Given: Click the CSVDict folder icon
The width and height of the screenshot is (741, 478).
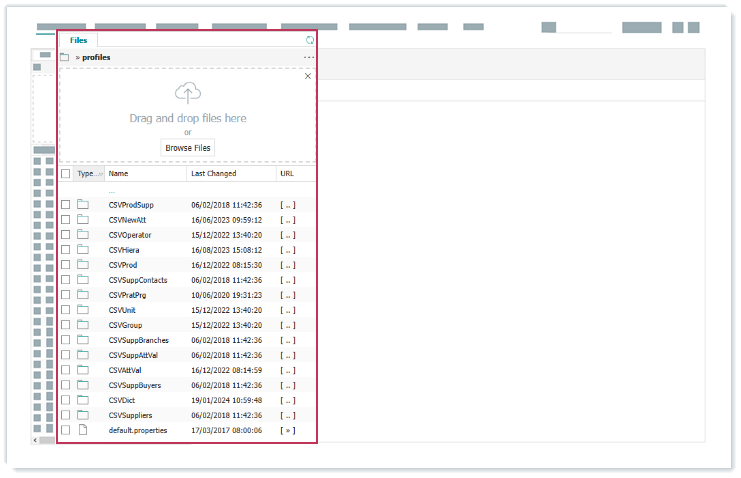Looking at the screenshot, I should (84, 400).
